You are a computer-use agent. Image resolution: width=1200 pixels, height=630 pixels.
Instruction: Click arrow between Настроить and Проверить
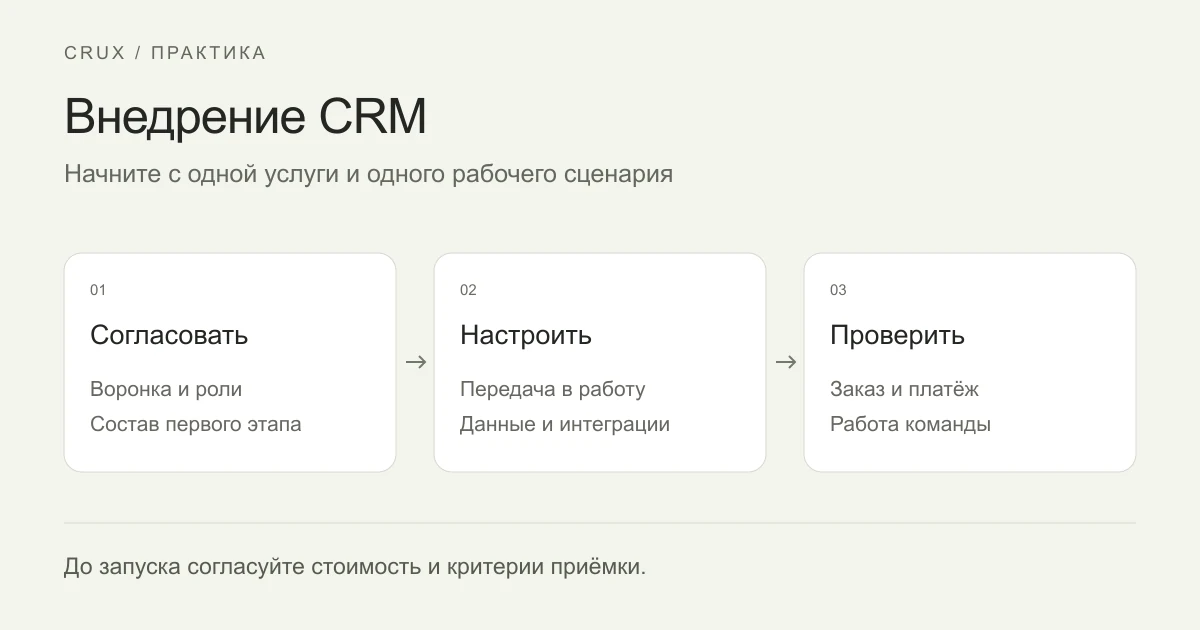click(786, 362)
